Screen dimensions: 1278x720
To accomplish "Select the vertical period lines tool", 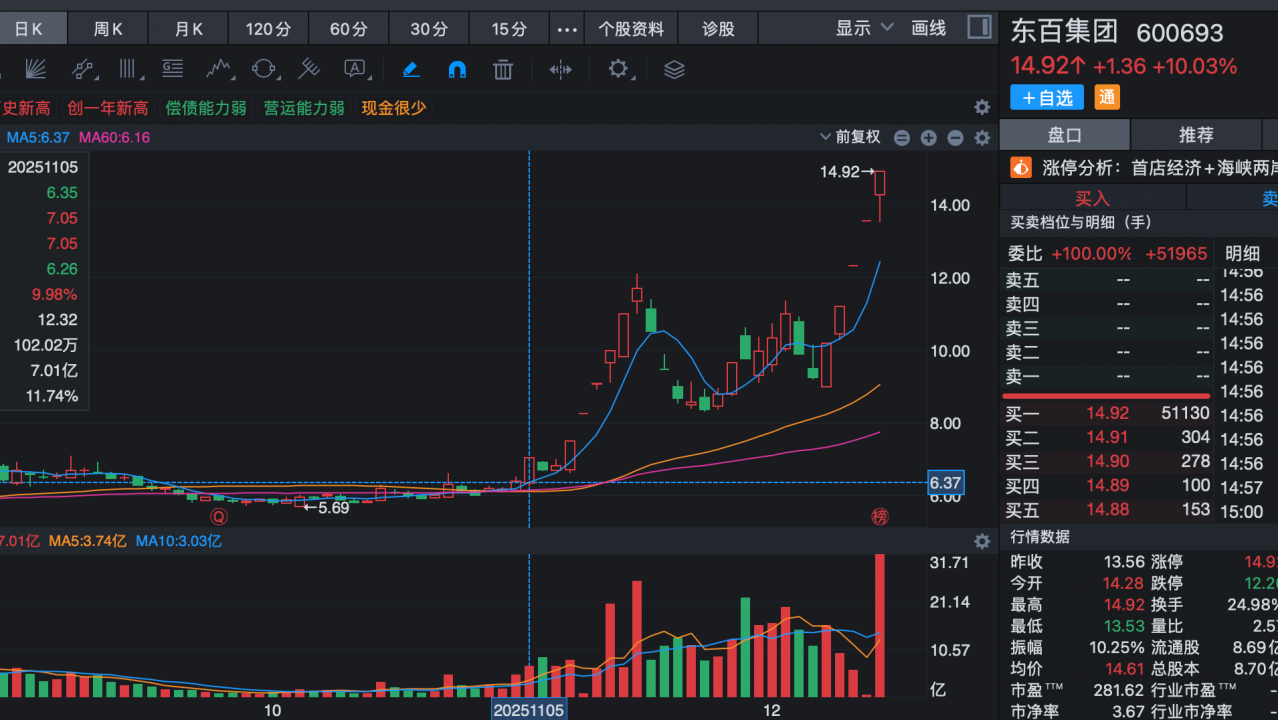I will click(x=128, y=69).
